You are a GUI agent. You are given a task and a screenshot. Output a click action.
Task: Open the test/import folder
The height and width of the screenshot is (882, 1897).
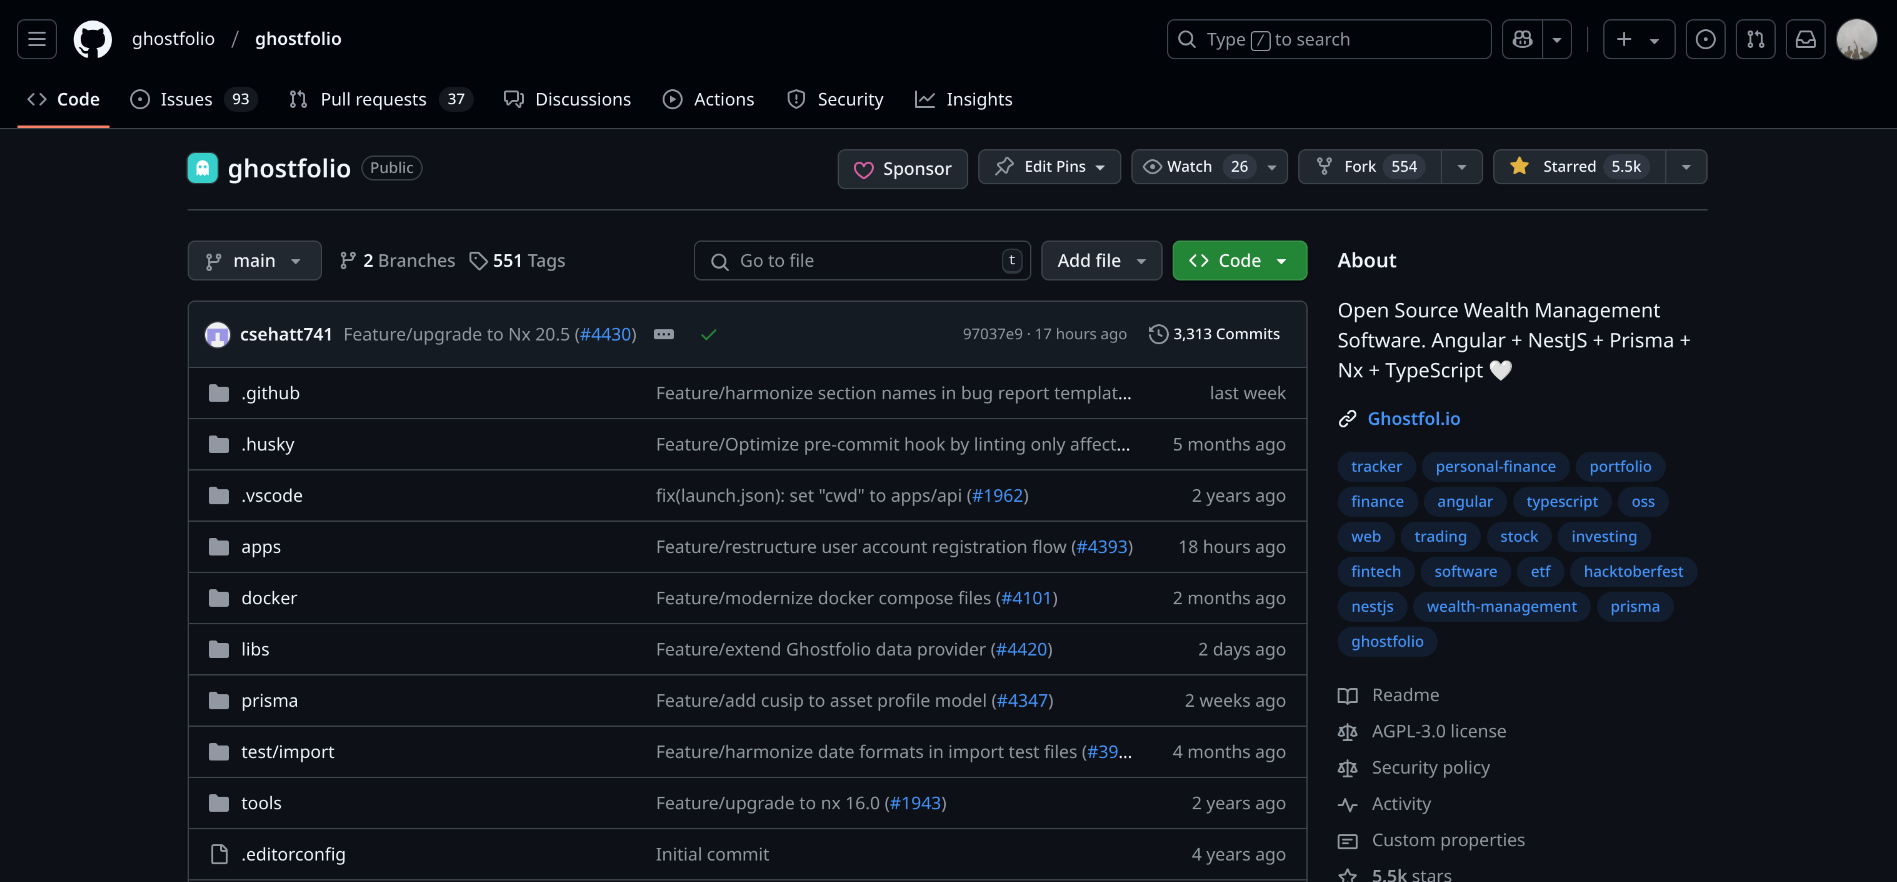[287, 752]
